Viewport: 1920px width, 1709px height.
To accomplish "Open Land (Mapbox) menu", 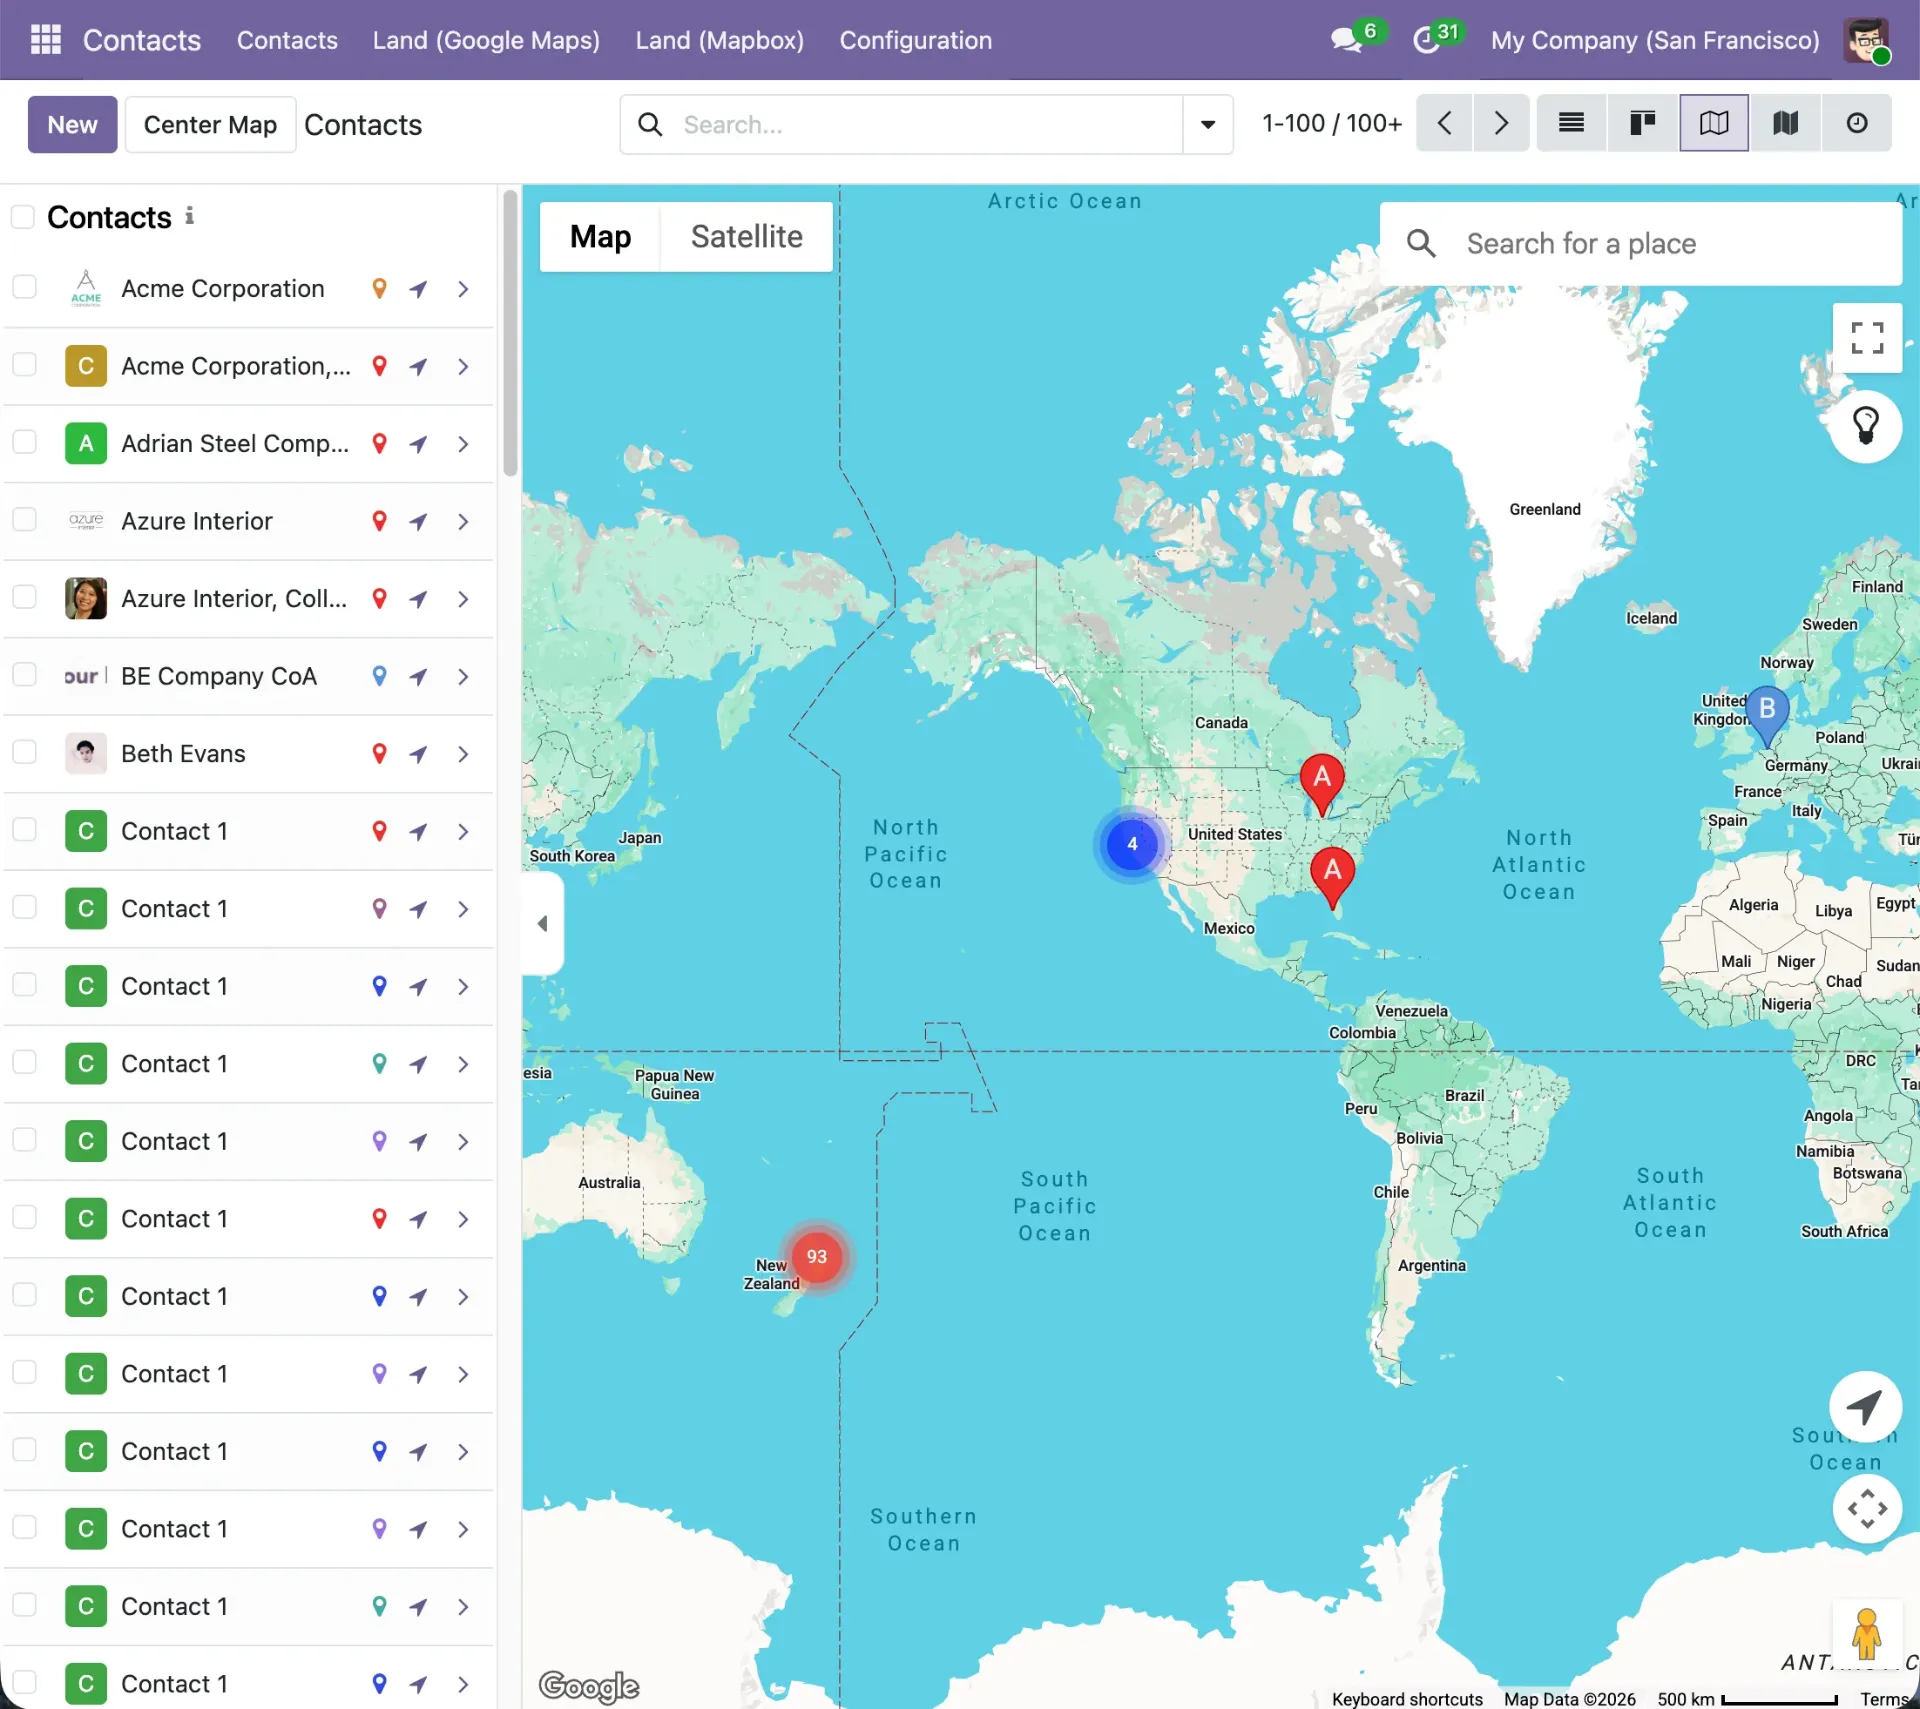I will 720,40.
